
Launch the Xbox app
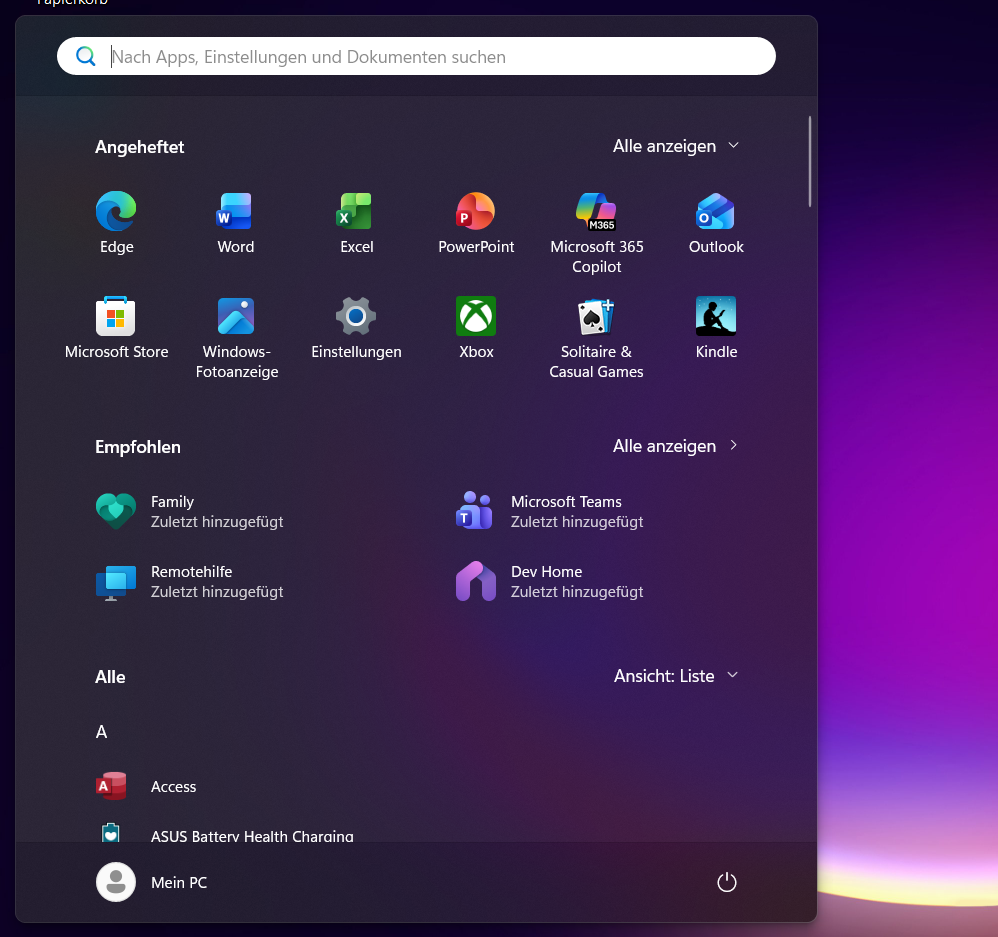point(476,328)
